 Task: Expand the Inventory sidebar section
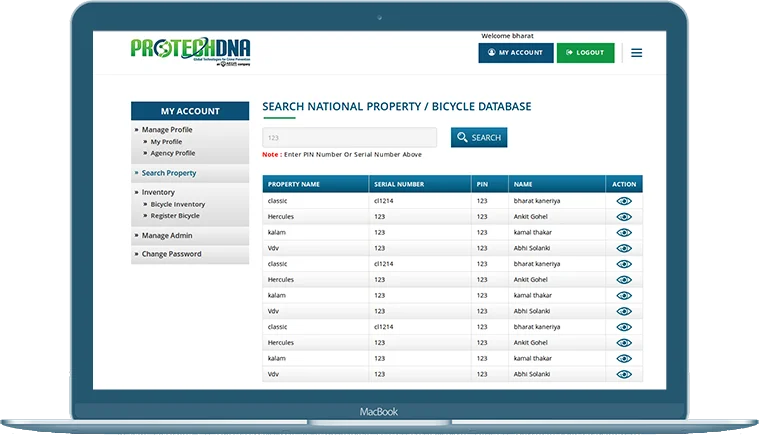158,192
